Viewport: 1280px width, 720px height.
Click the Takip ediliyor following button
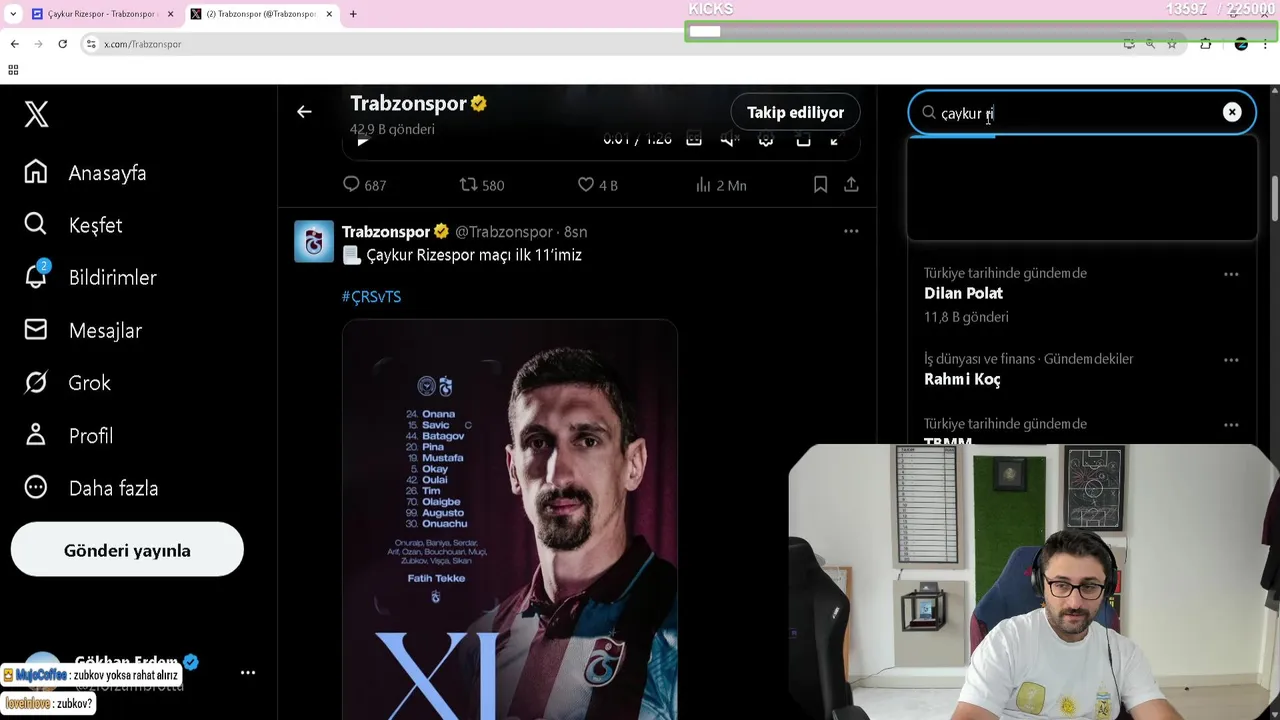click(795, 112)
